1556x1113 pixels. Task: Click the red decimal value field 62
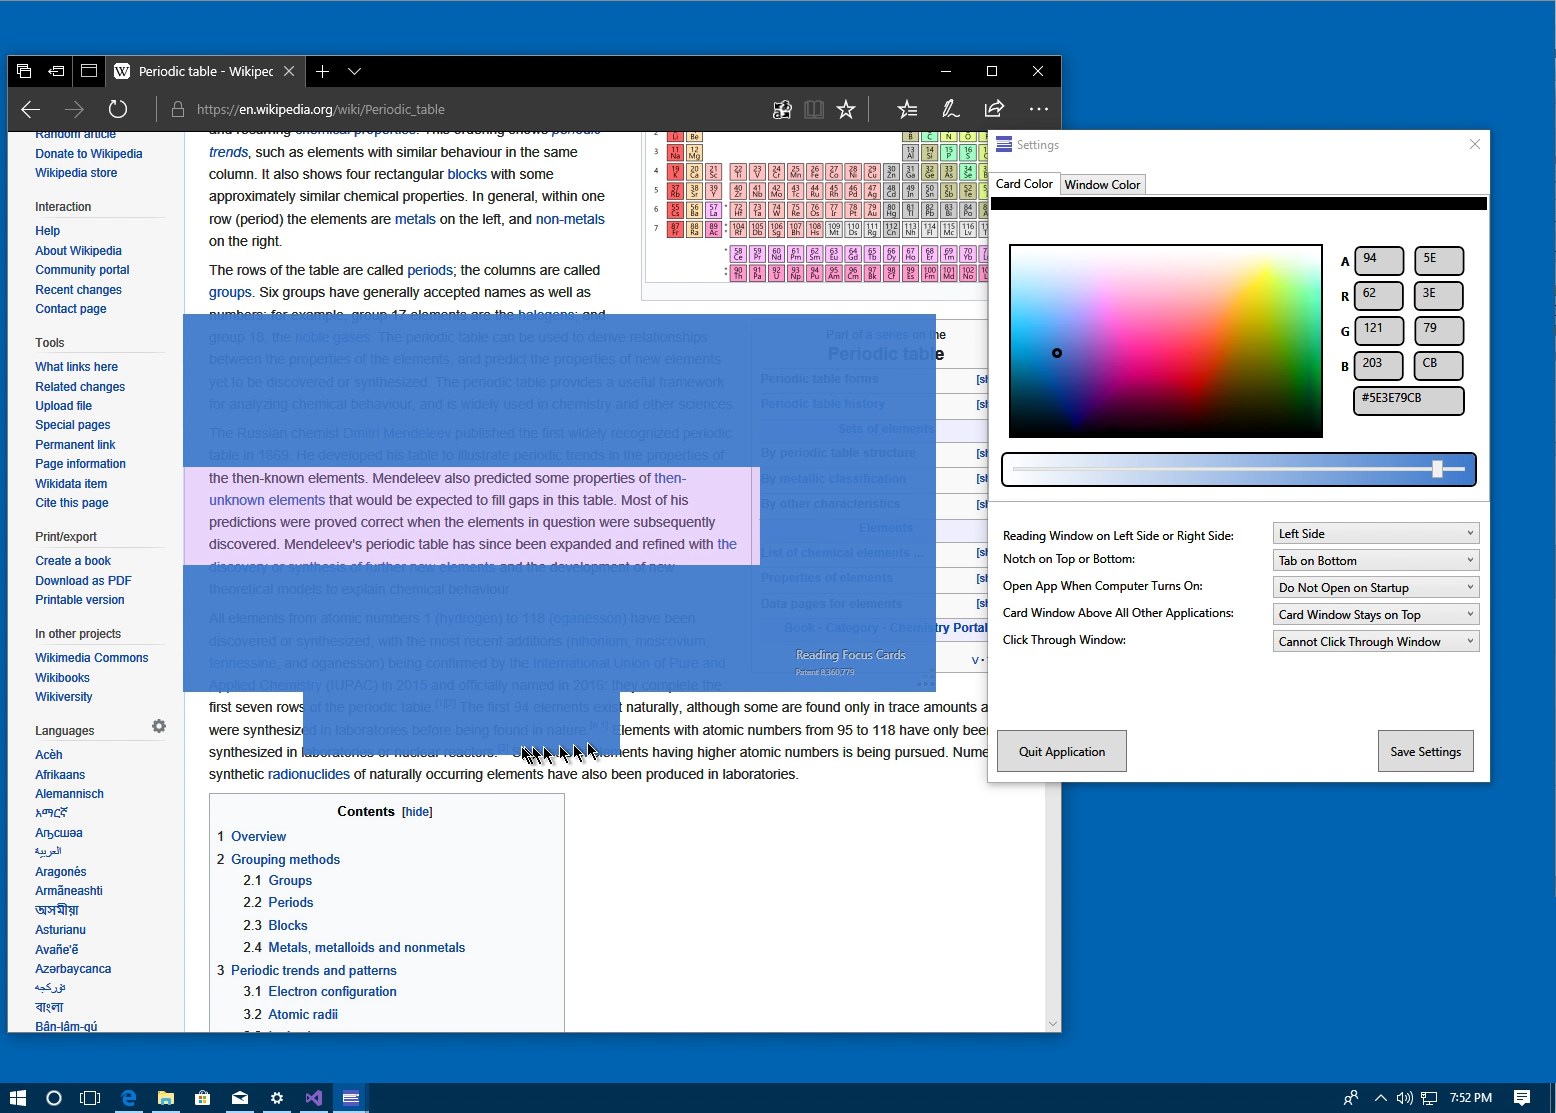tap(1378, 295)
